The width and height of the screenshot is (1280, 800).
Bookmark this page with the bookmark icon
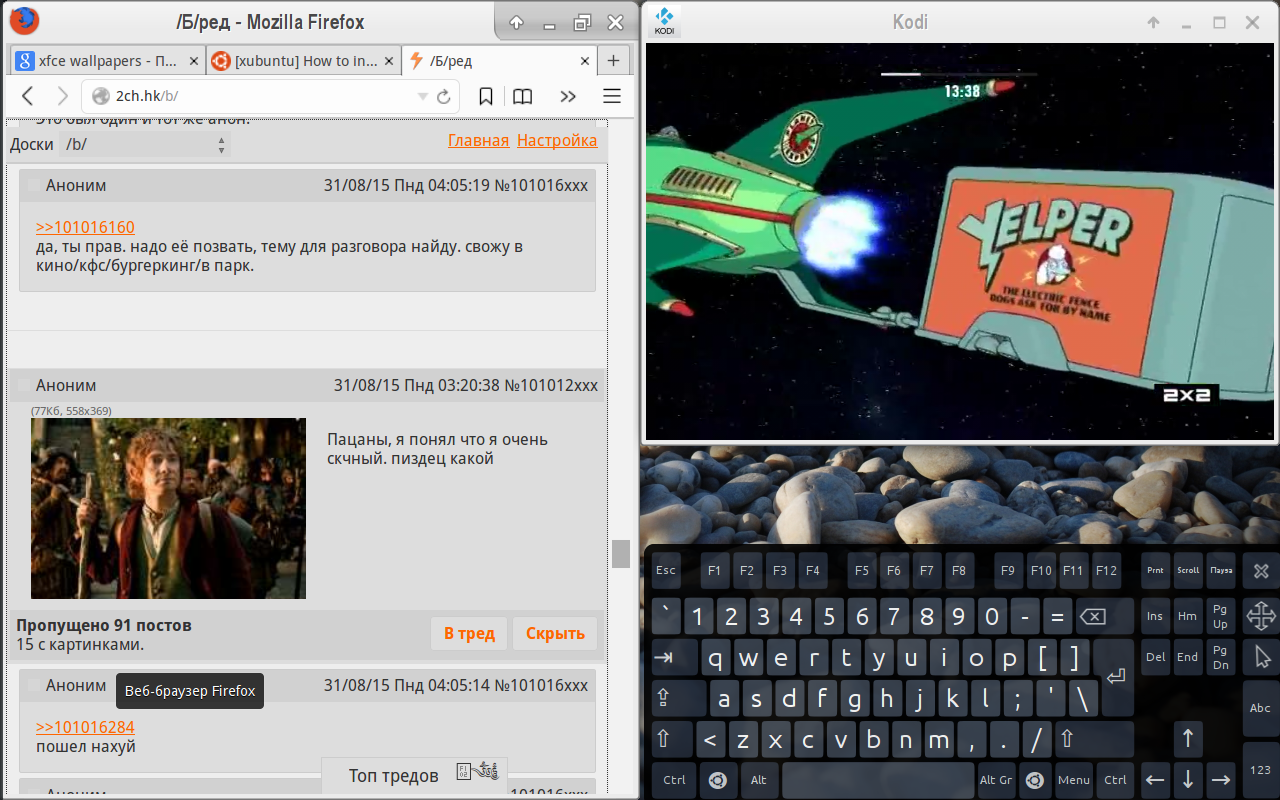pos(486,96)
